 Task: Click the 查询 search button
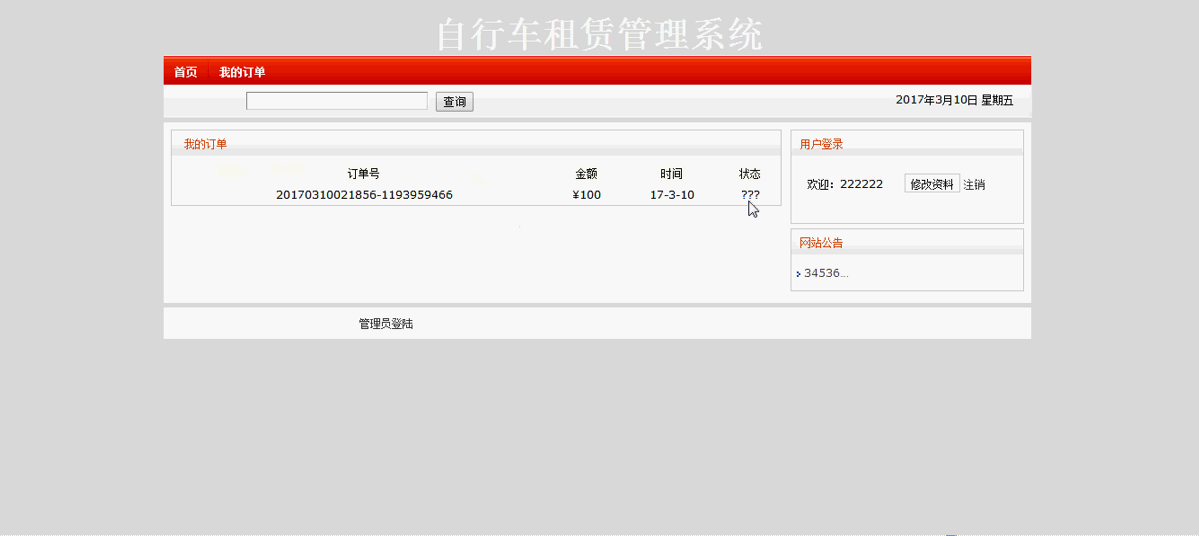click(x=454, y=102)
